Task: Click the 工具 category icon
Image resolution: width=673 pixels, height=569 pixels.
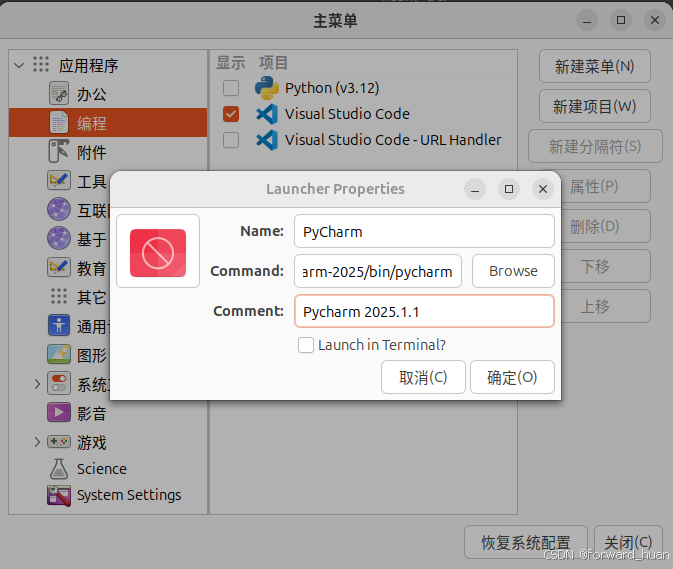Action: pos(59,180)
